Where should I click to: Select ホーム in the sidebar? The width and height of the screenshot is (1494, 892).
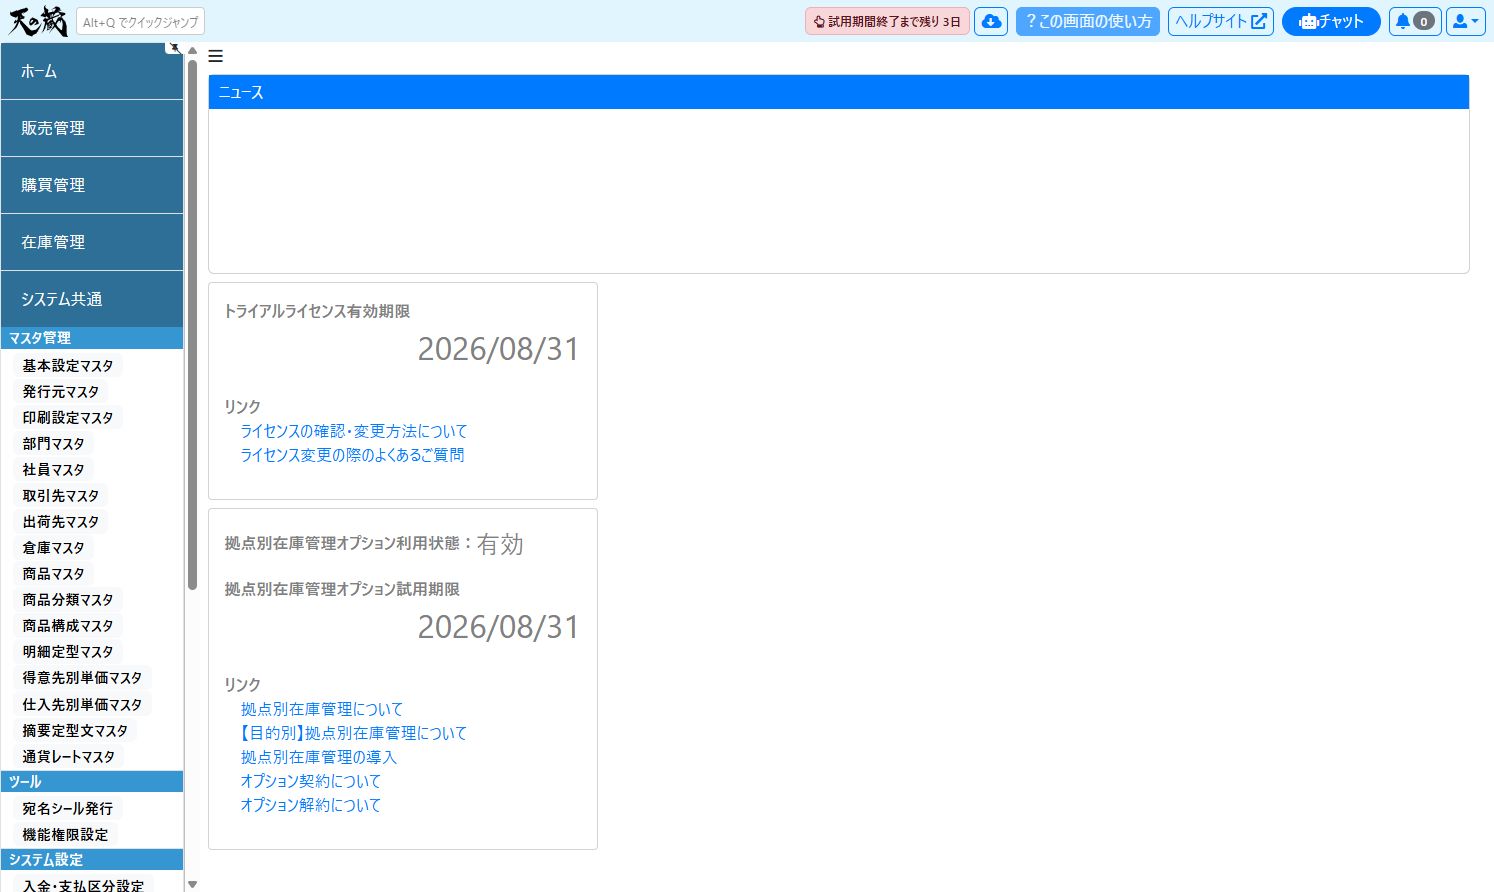(x=92, y=71)
